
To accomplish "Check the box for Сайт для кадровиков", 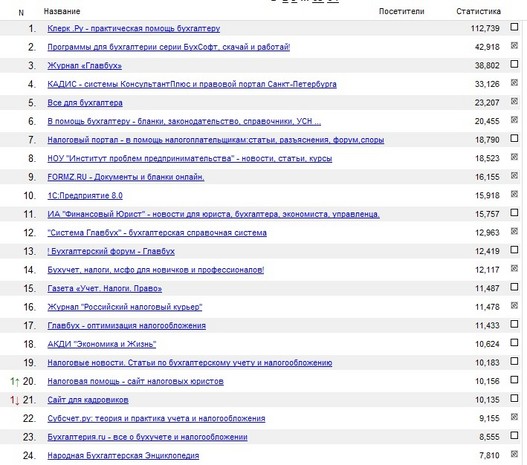I will [x=514, y=398].
